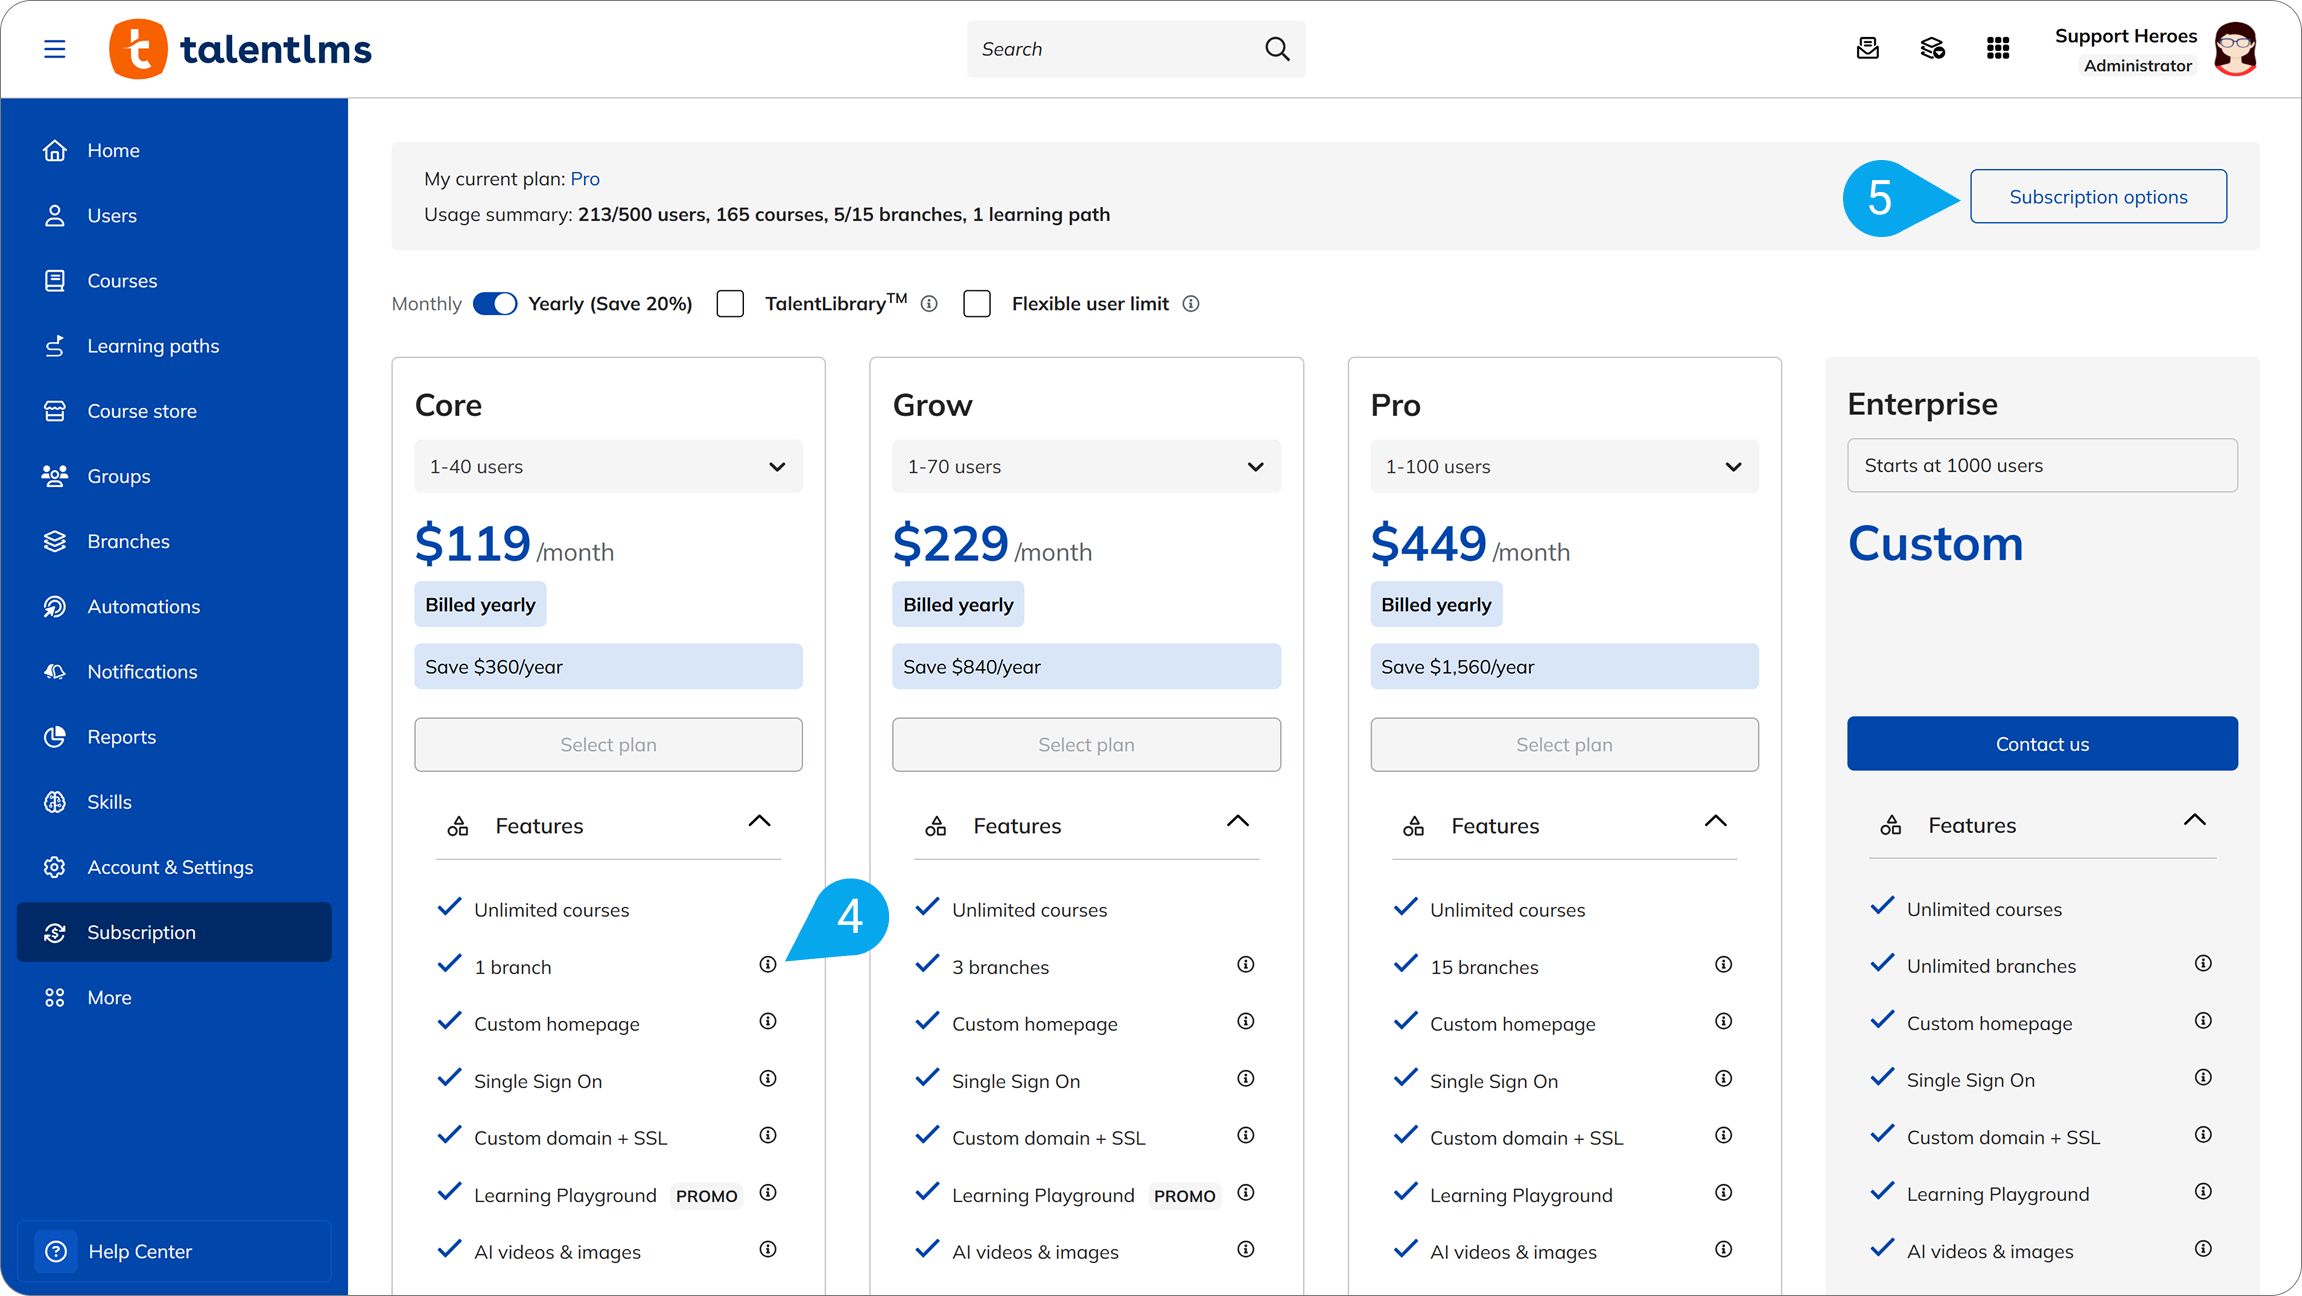
Task: Open Users in the sidebar
Action: 174,215
